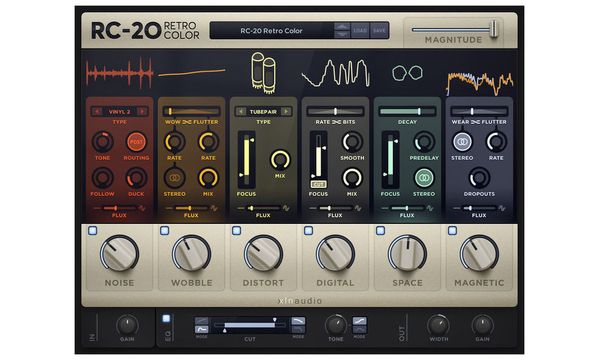Toggle the green Space Stereo button
The width and height of the screenshot is (600, 360).
pos(424,178)
